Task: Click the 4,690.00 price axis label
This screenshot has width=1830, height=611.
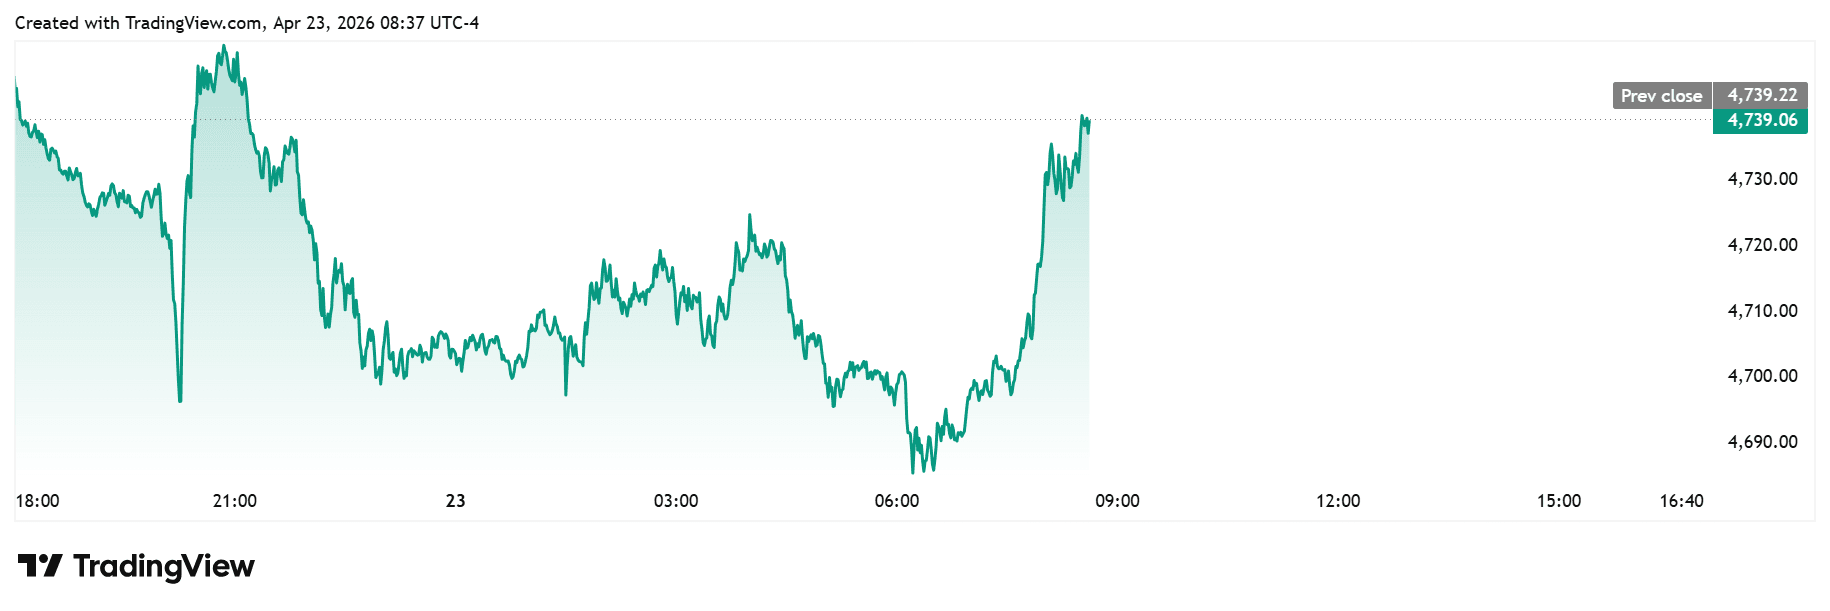Action: (1762, 442)
